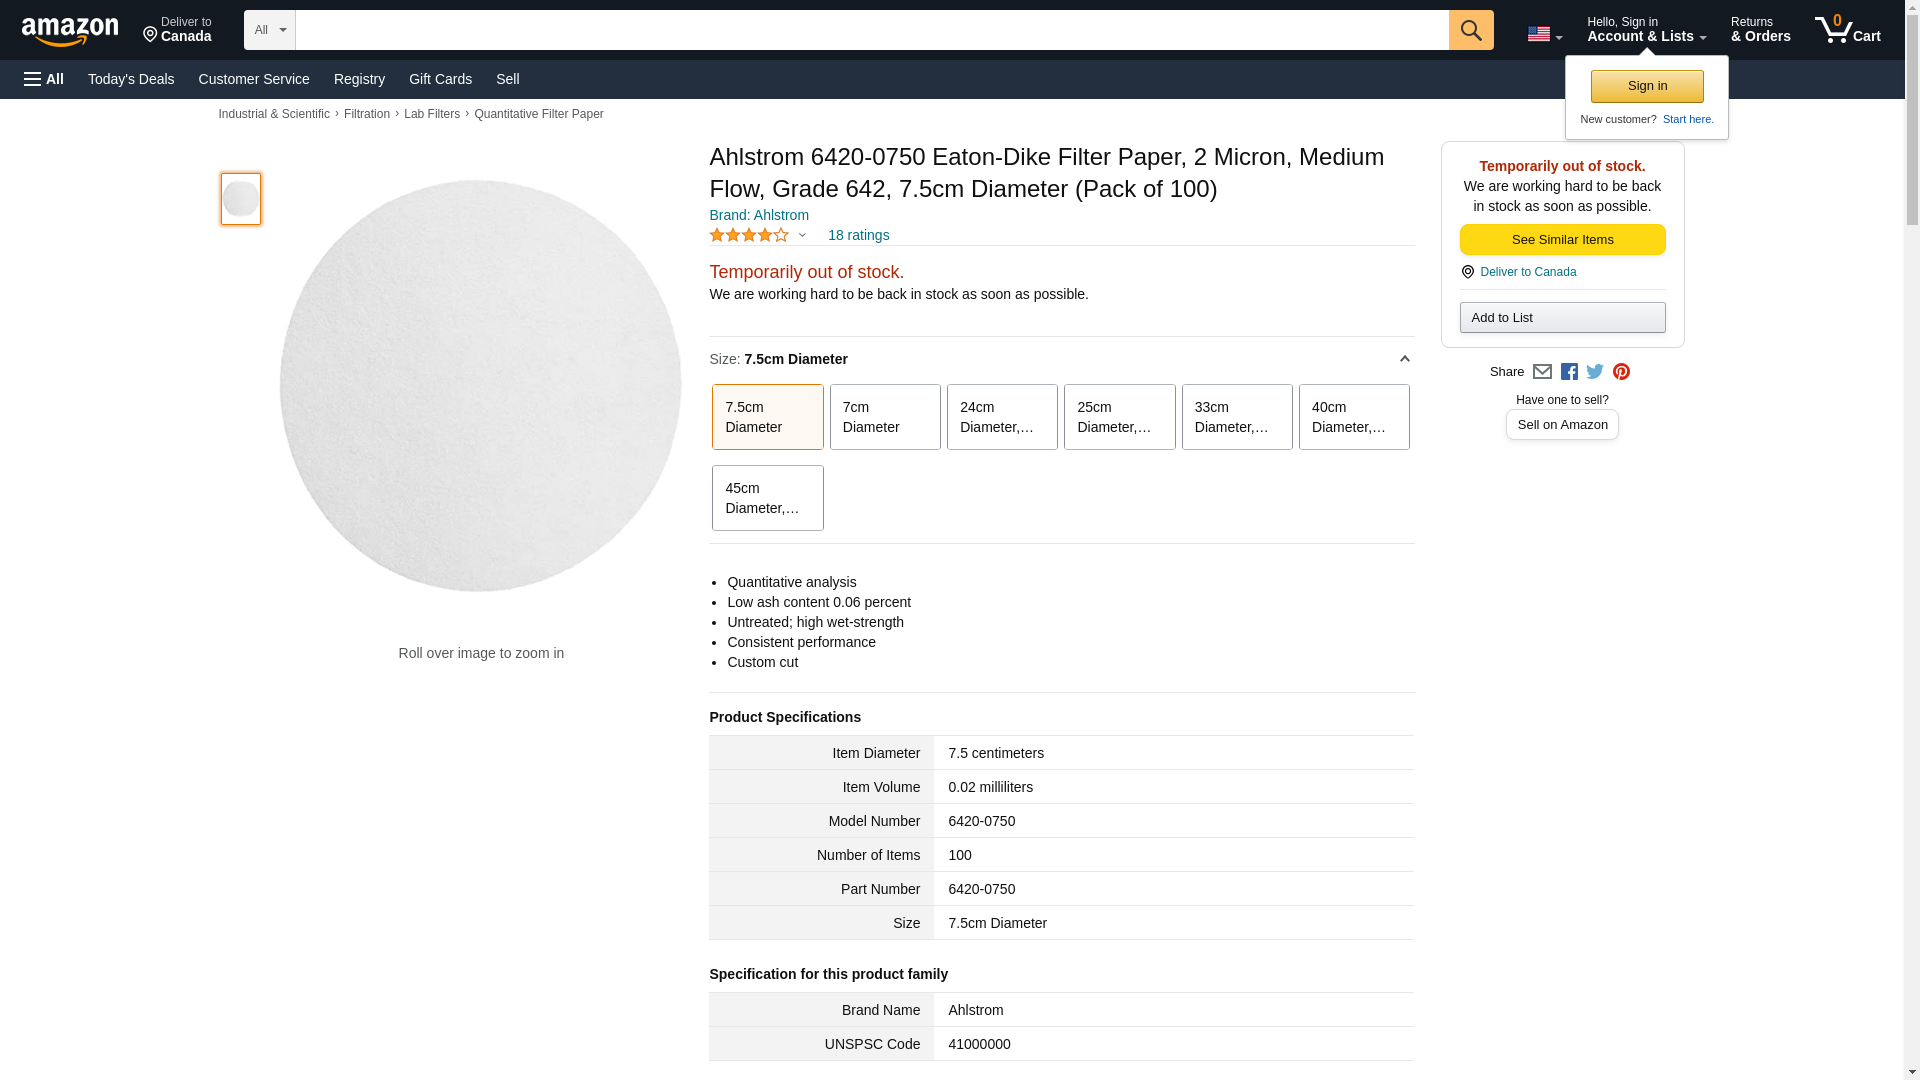
Task: Open the shopping cart icon
Action: [1847, 30]
